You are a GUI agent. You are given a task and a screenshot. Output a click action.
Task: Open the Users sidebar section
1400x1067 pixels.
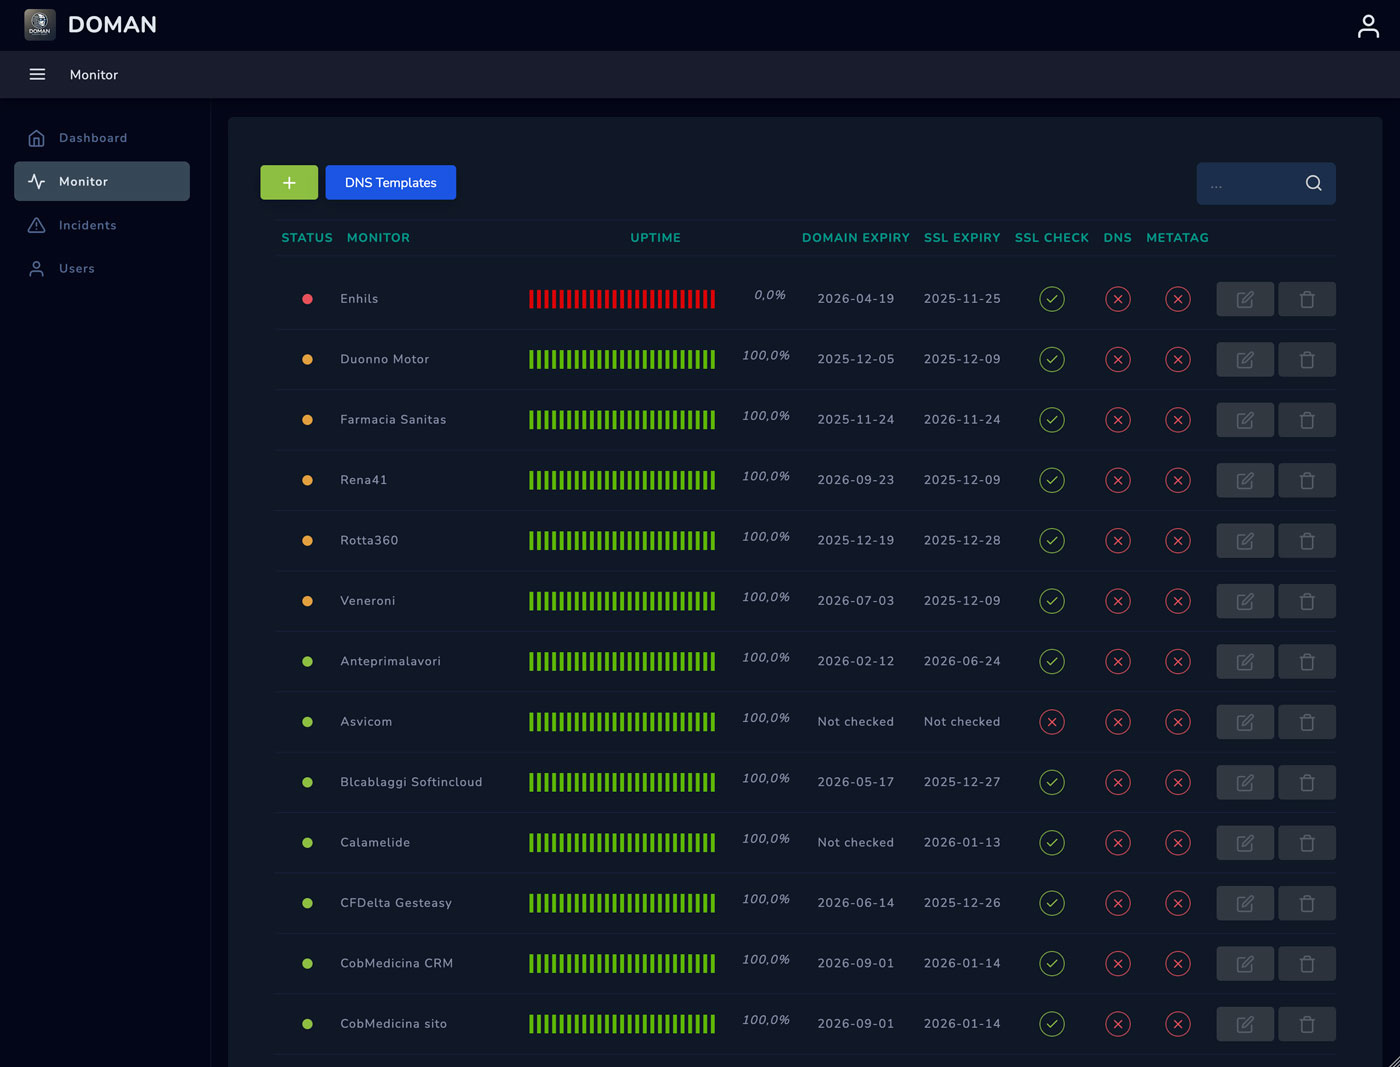click(x=76, y=268)
